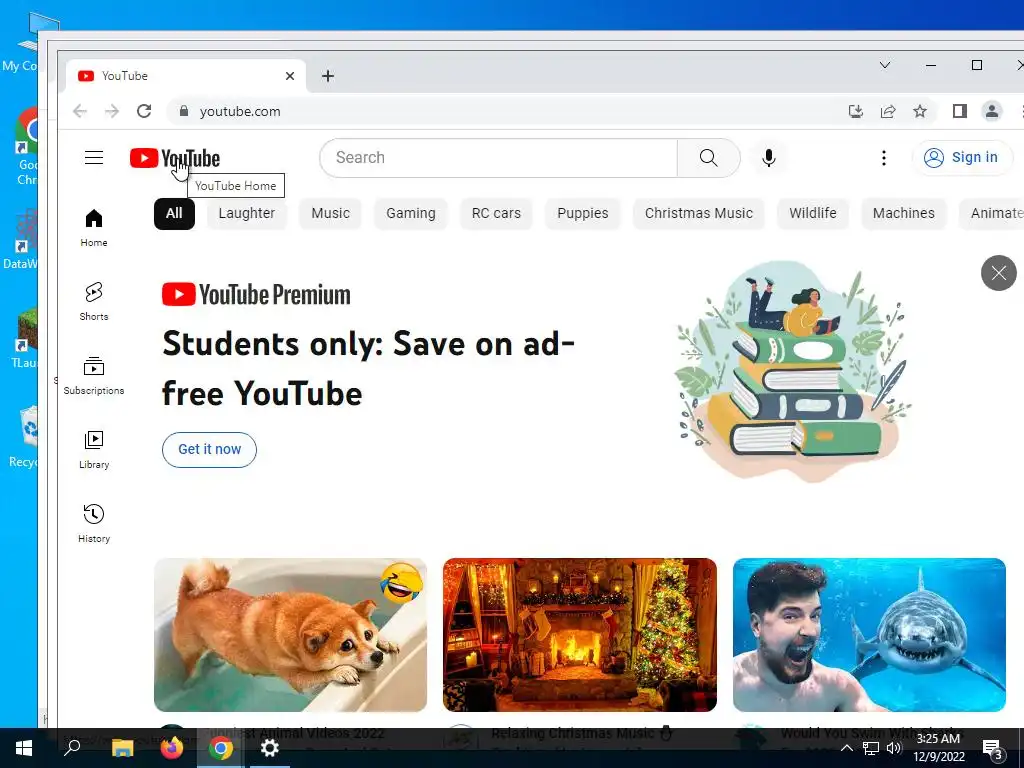This screenshot has width=1024, height=768.
Task: Click the Get it now button
Action: point(210,449)
